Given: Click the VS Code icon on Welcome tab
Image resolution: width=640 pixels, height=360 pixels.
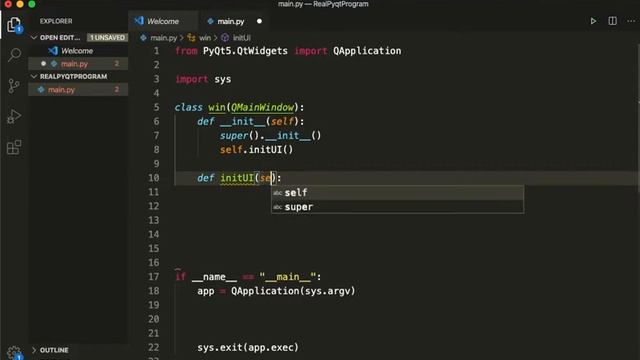Looking at the screenshot, I should point(139,21).
